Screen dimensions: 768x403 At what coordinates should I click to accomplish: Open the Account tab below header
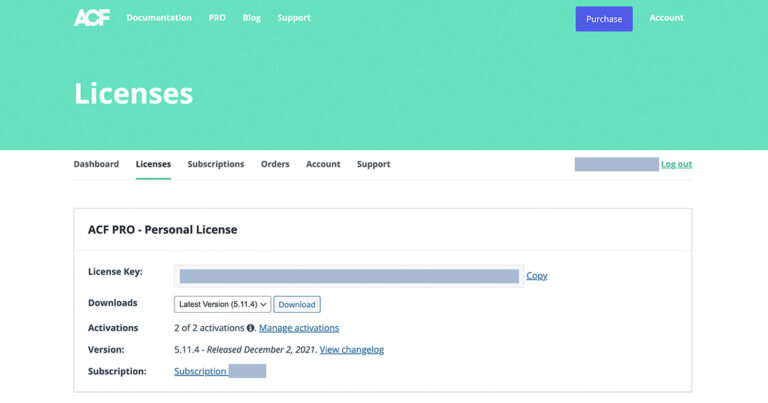click(323, 164)
